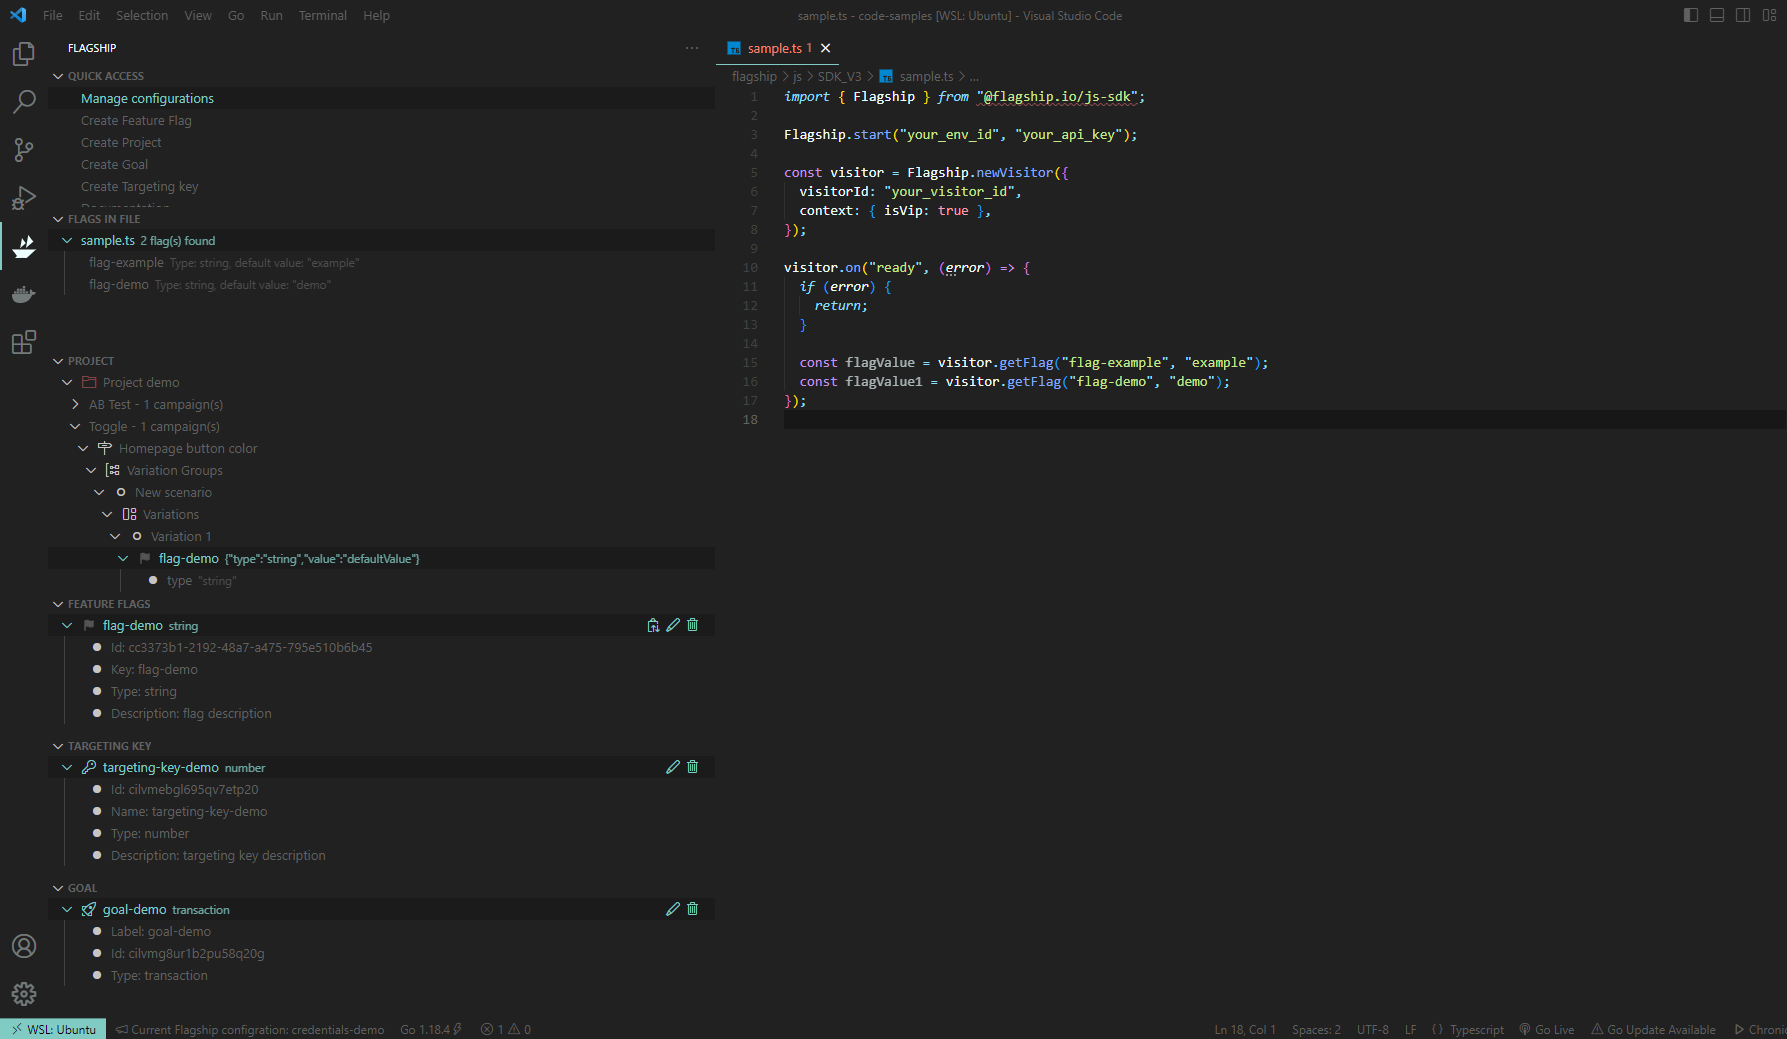The image size is (1787, 1039).
Task: Edit the flag-demo feature flag
Action: (673, 625)
